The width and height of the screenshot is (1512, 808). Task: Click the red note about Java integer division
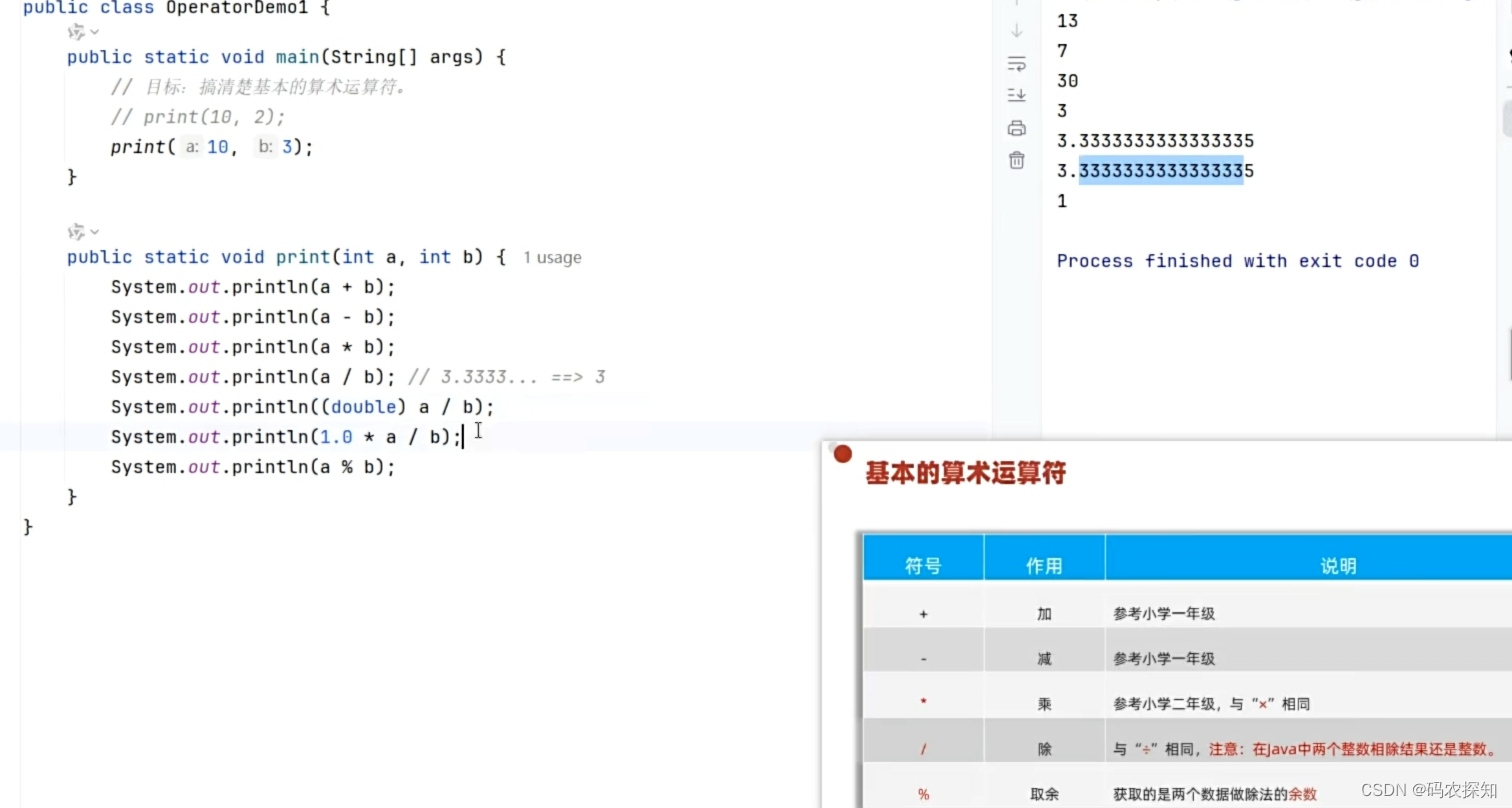pyautogui.click(x=1353, y=749)
